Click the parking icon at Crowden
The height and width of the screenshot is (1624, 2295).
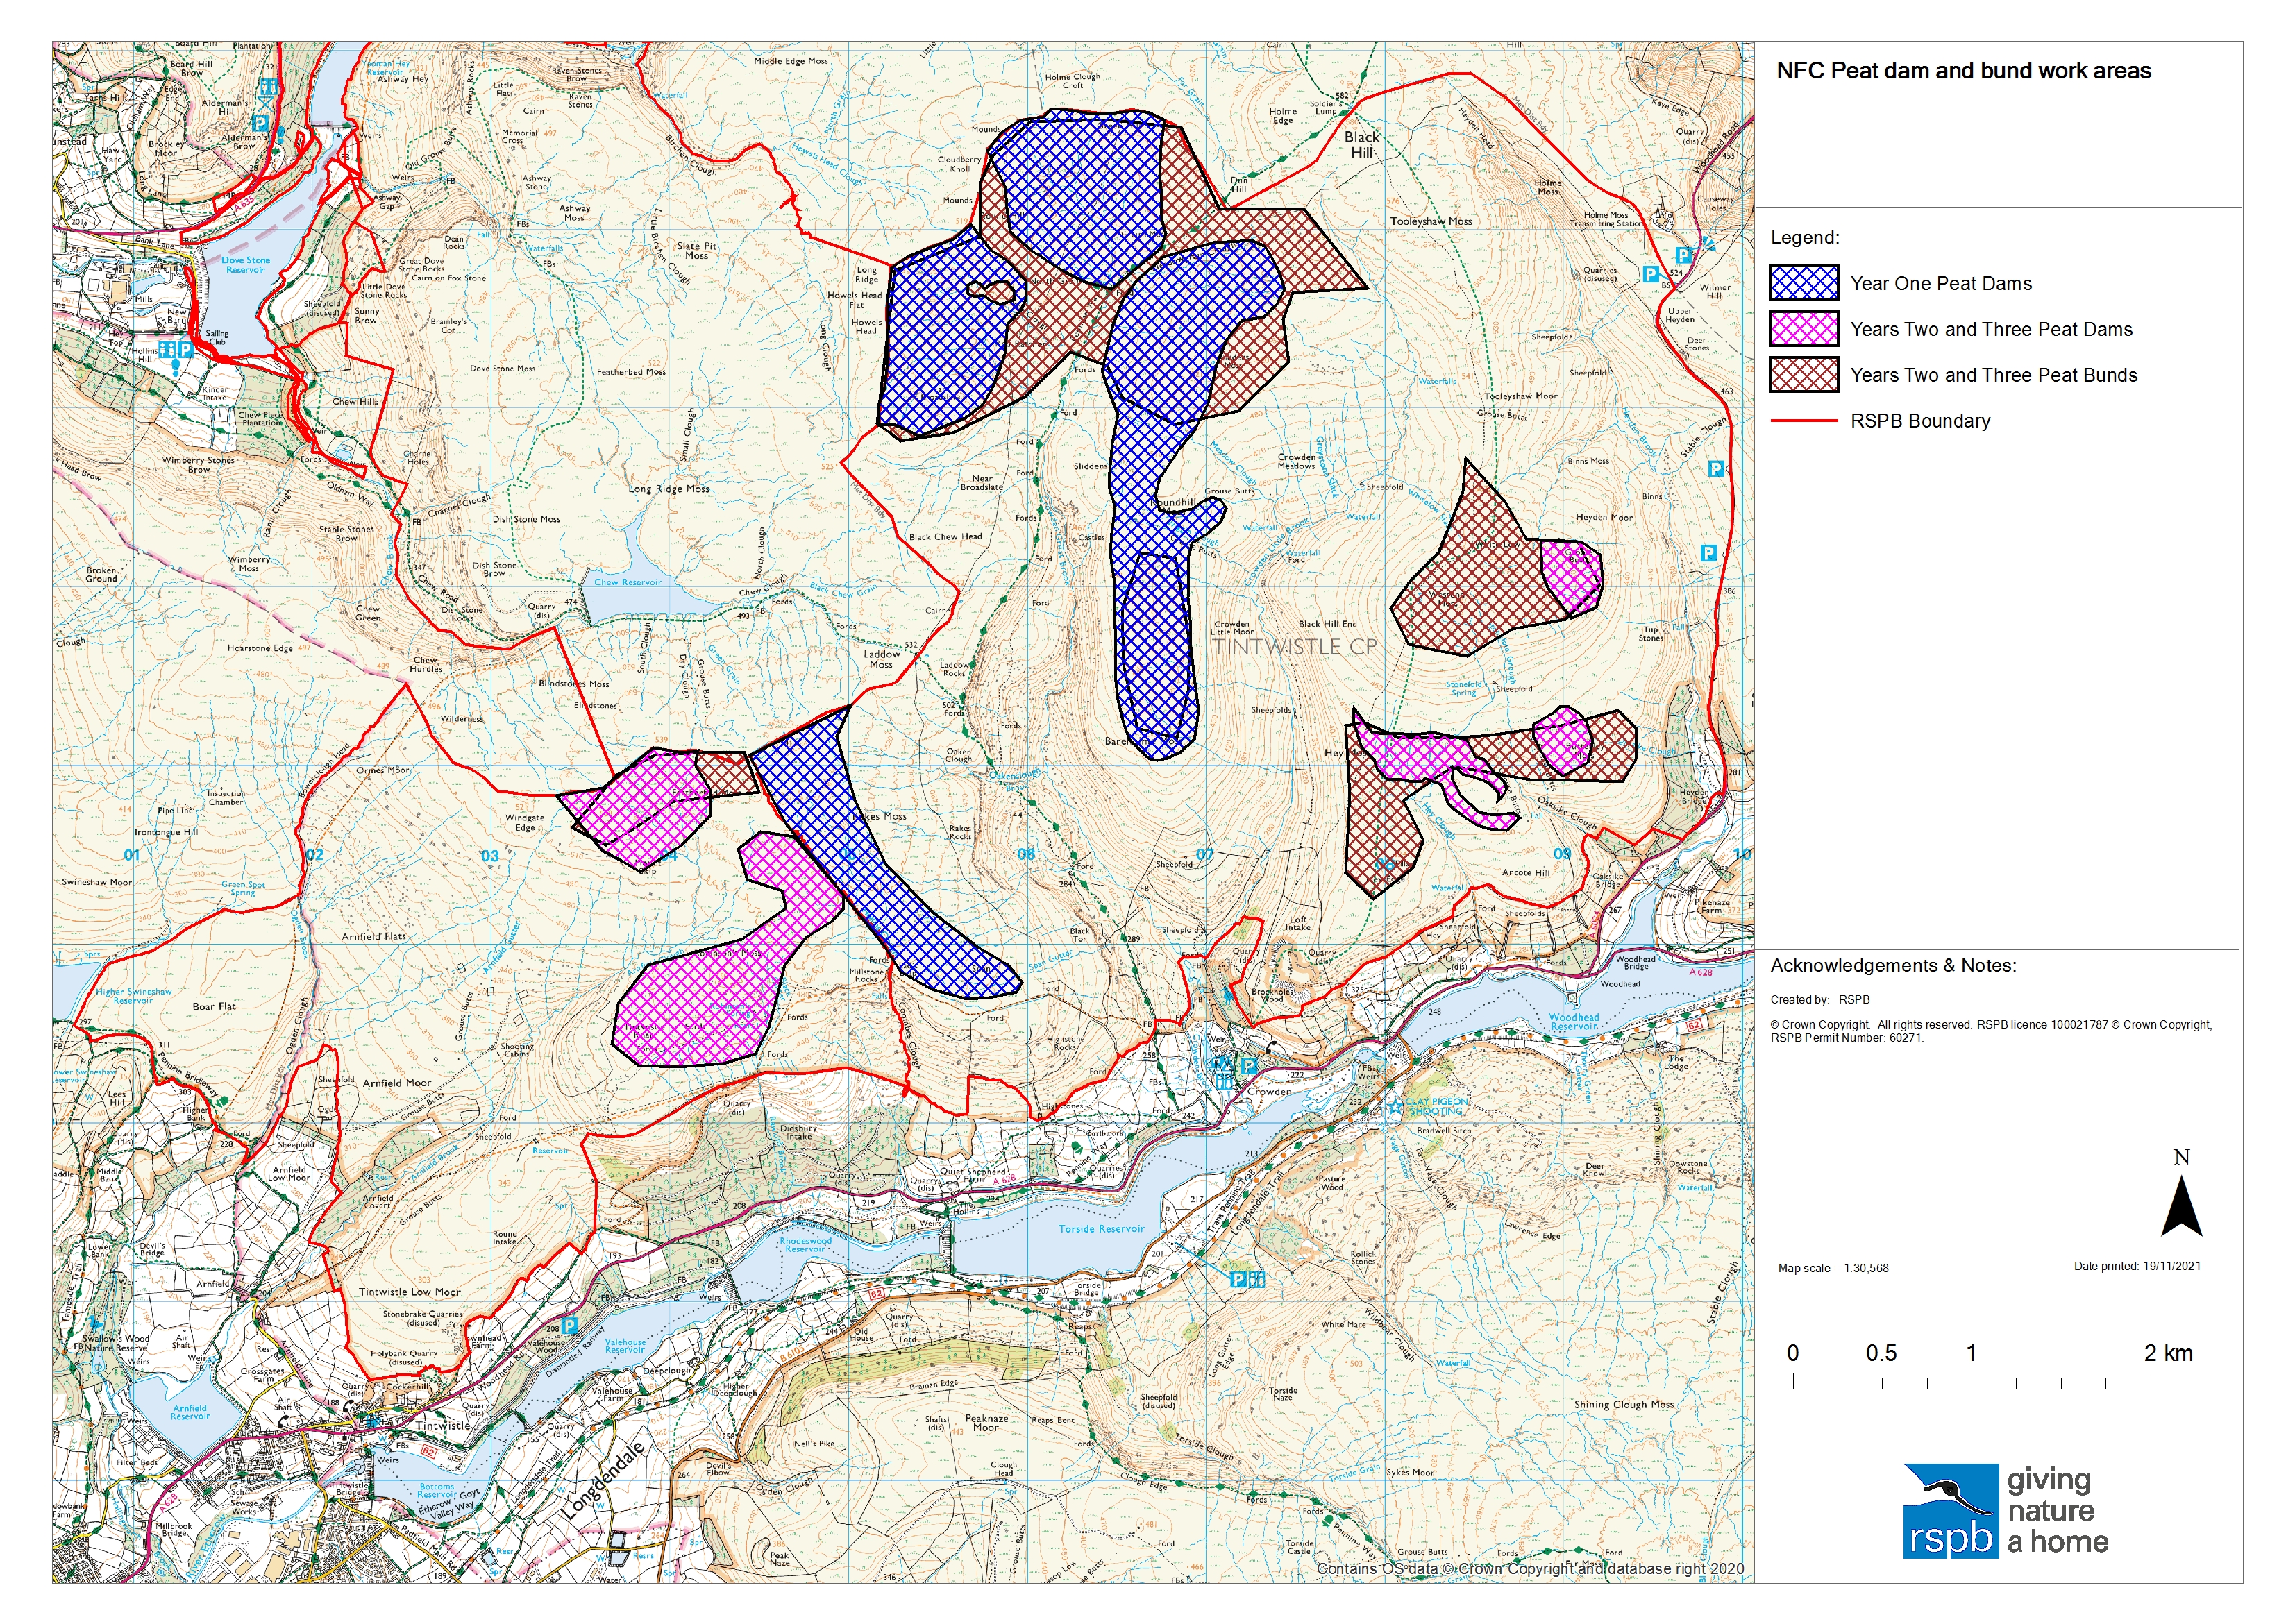pyautogui.click(x=1249, y=1067)
